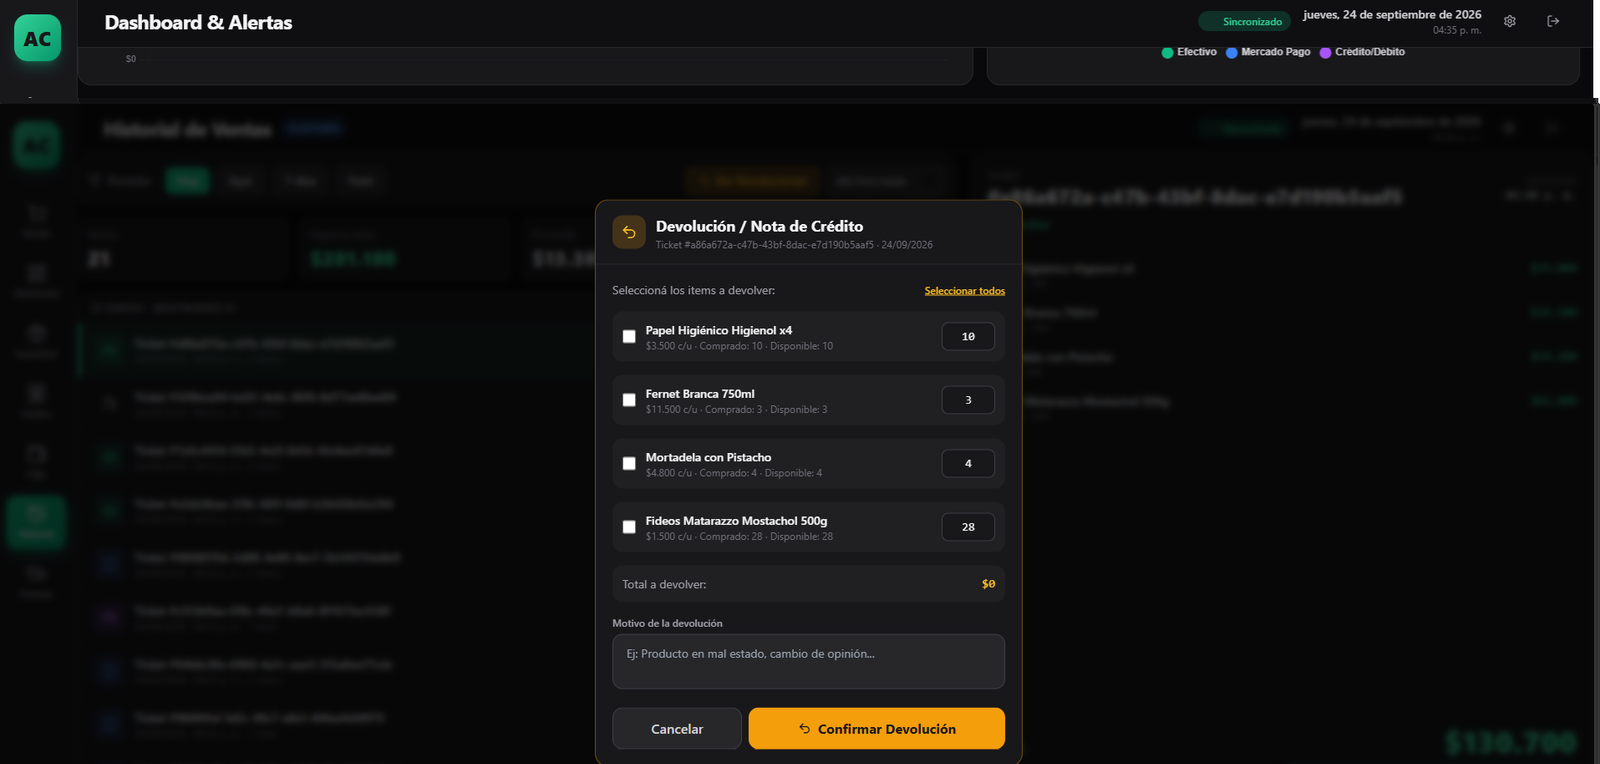
Task: Click the Sincronizado status badge
Action: pyautogui.click(x=1245, y=21)
